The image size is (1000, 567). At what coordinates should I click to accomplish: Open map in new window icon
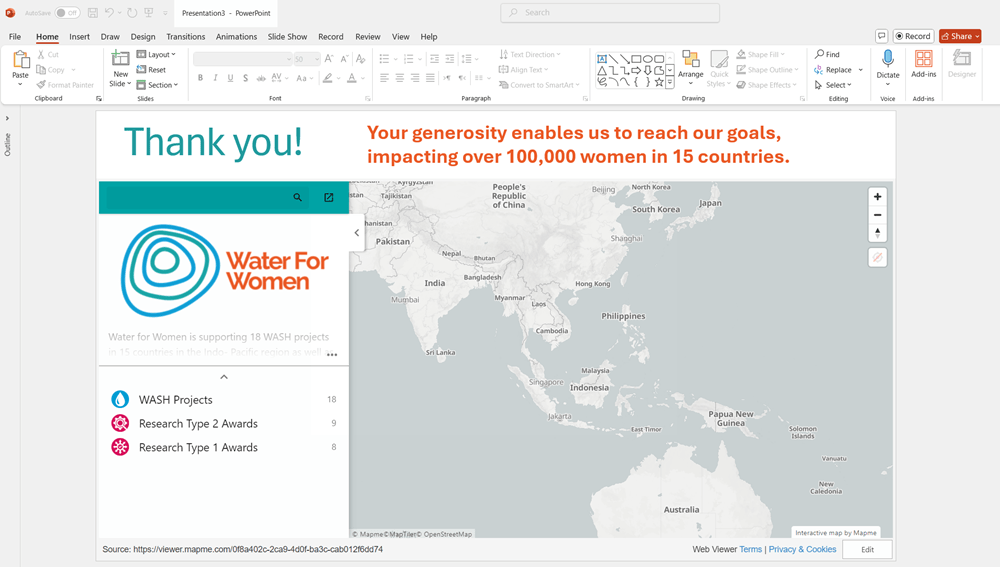(x=328, y=198)
